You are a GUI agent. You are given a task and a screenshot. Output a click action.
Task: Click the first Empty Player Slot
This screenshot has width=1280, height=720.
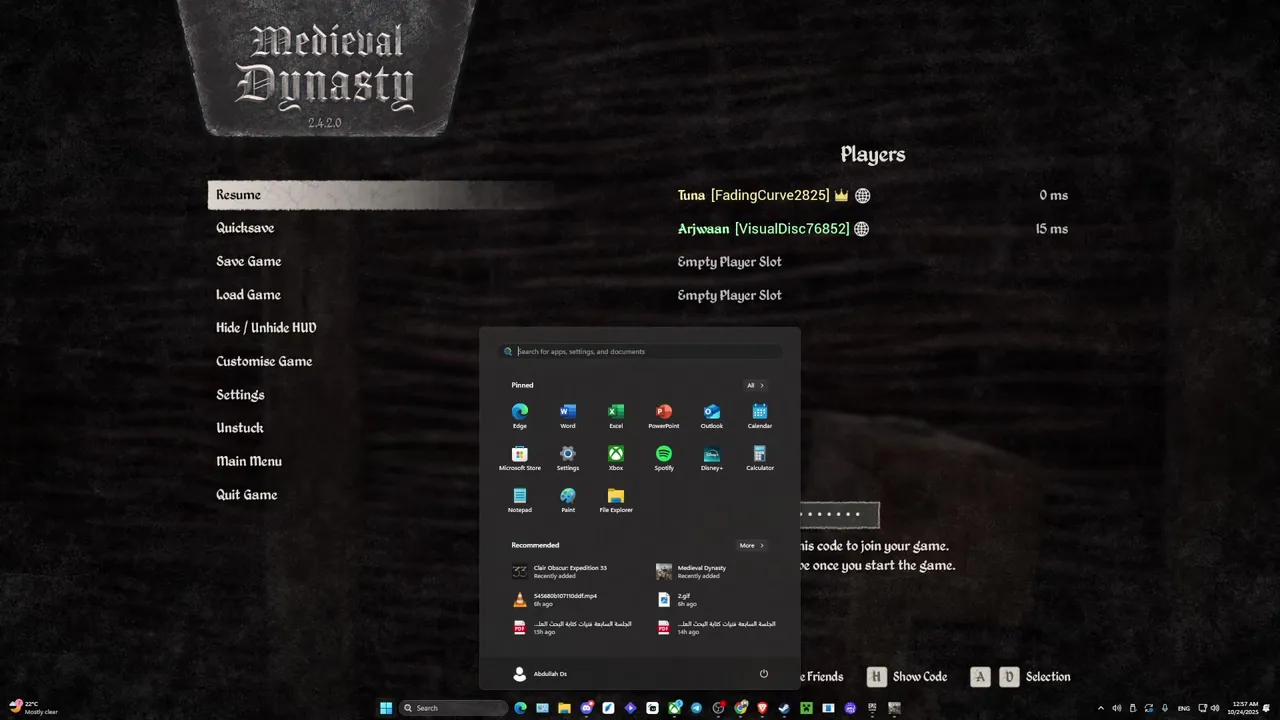730,262
